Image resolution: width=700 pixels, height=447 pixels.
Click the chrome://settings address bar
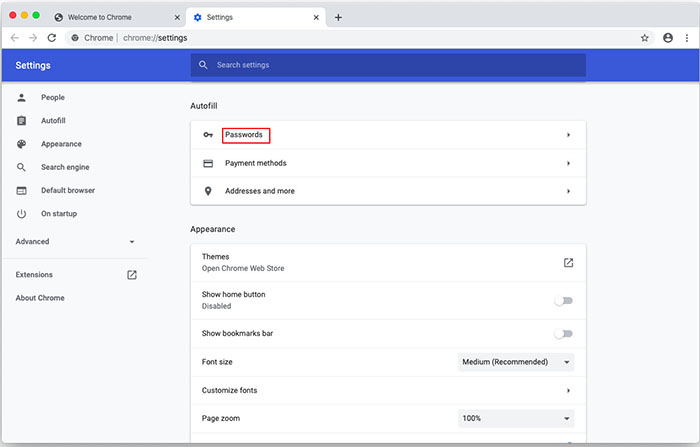coord(359,38)
